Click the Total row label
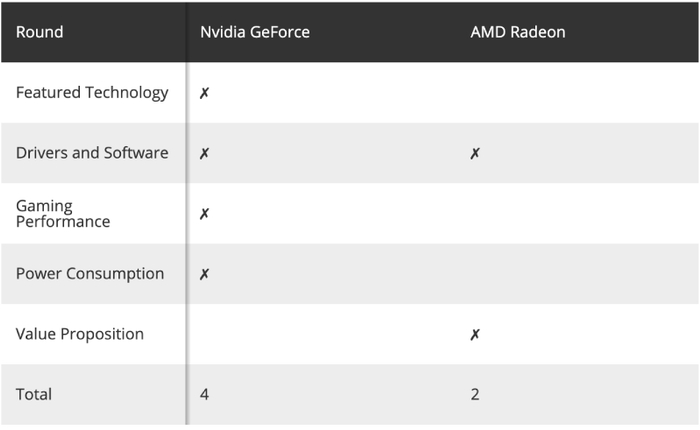 pyautogui.click(x=34, y=394)
